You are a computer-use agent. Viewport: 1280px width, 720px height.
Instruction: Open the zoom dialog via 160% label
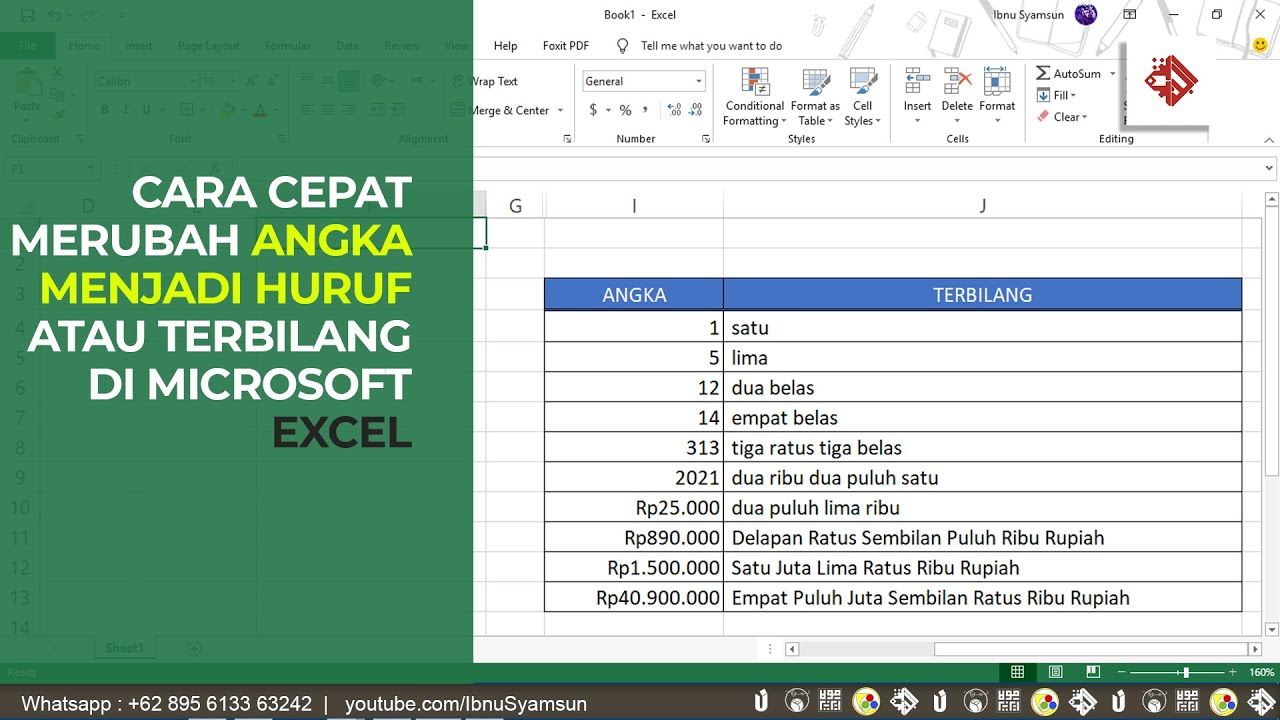coord(1261,672)
